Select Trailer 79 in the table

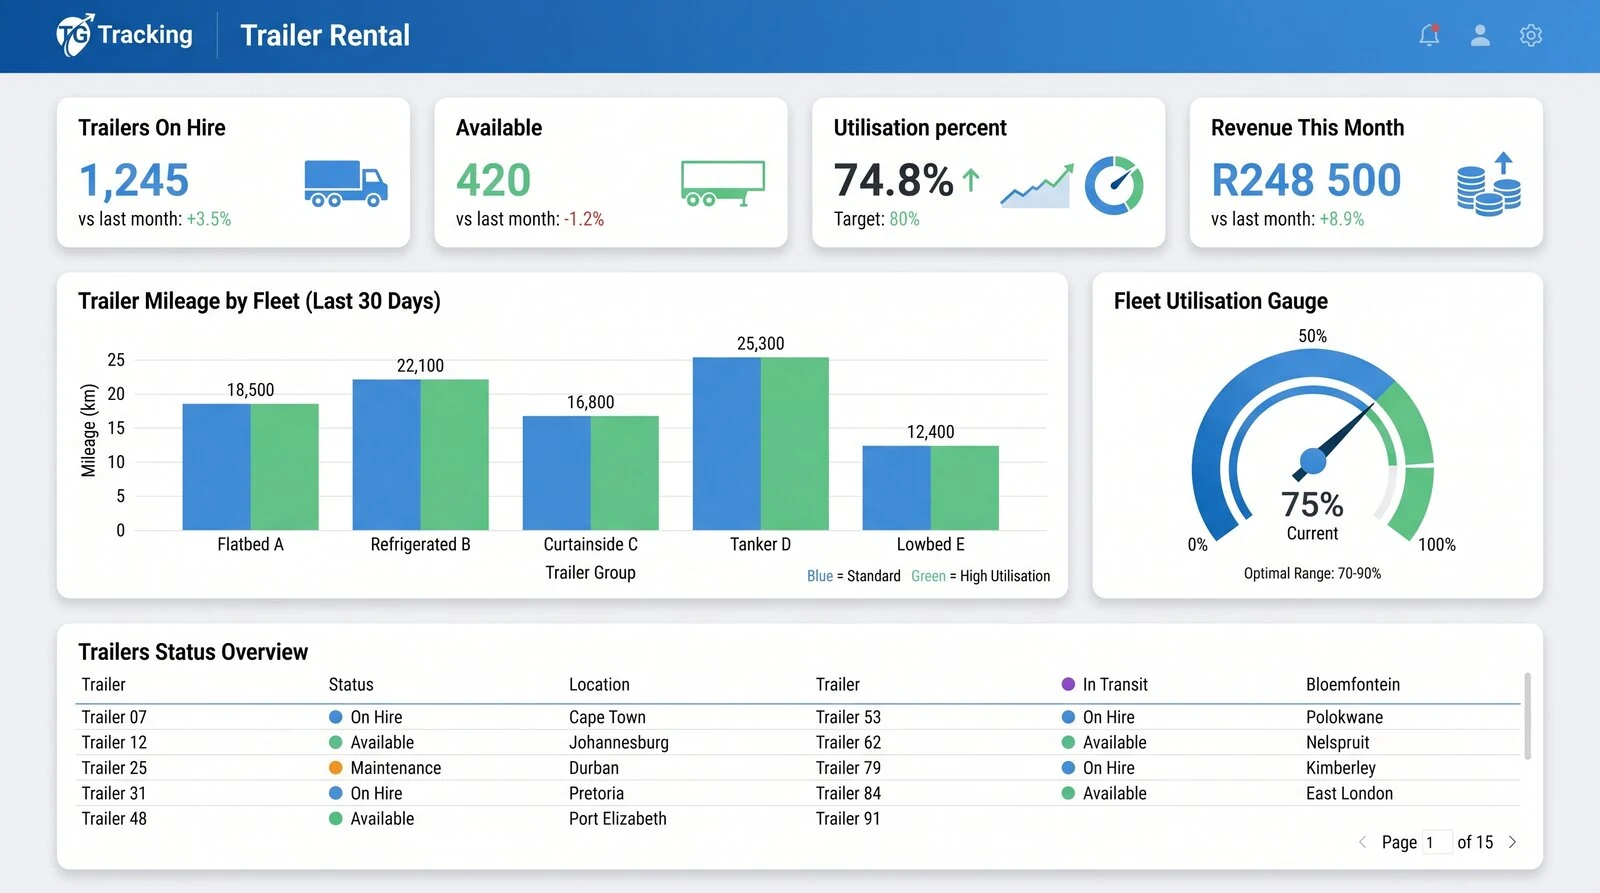point(848,768)
